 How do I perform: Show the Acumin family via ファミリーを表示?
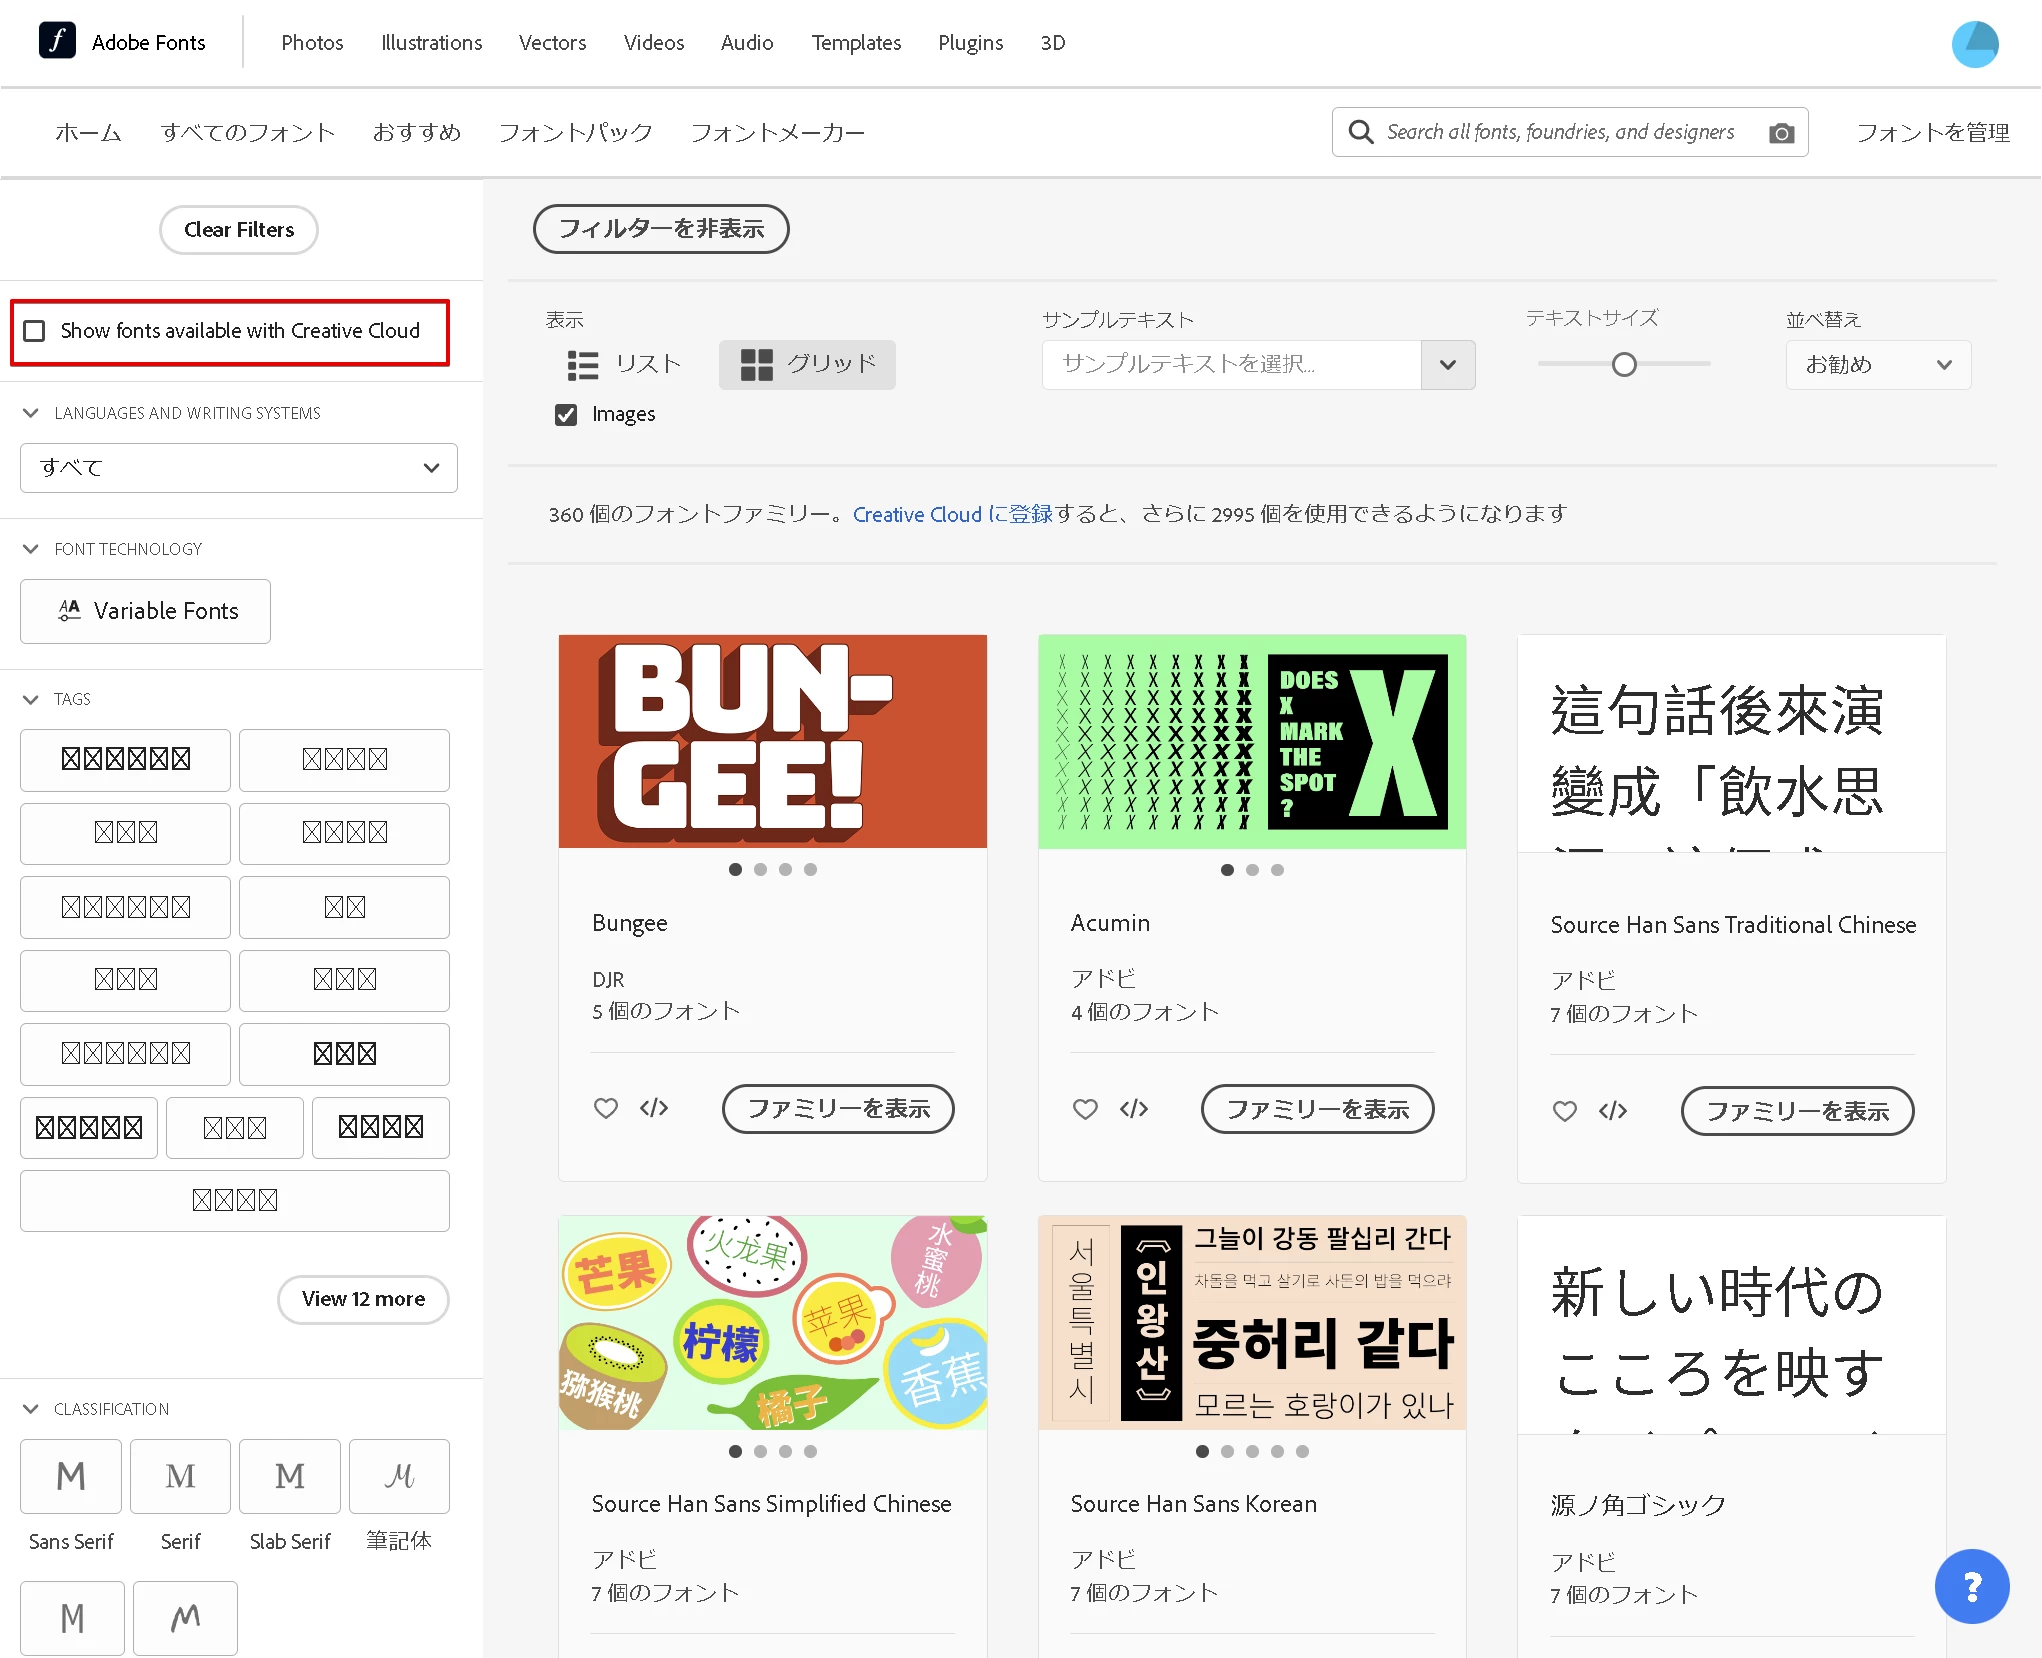point(1317,1109)
